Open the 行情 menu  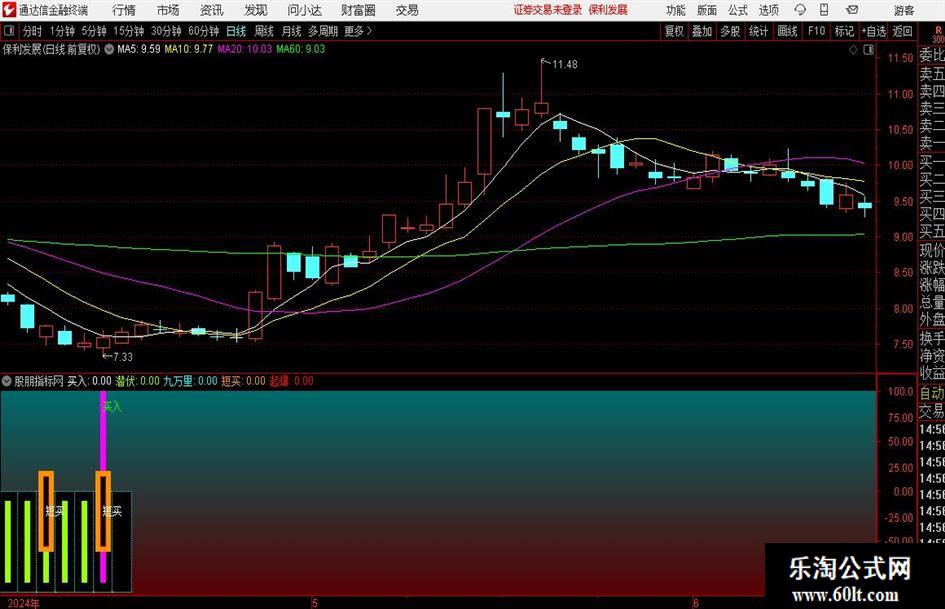pos(124,10)
